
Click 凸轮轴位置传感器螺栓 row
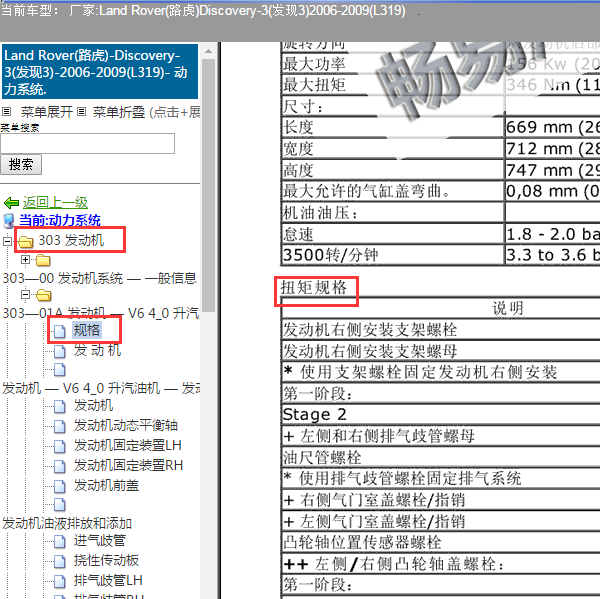(441, 542)
